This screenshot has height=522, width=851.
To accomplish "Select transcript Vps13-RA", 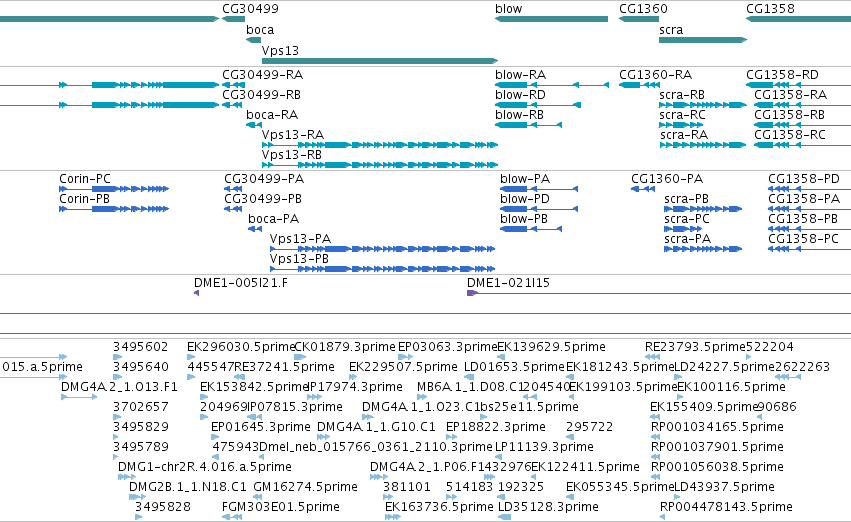I will click(380, 145).
